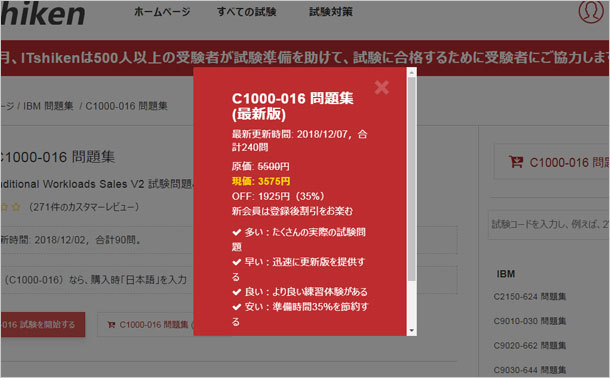Close the red C1000-016 promotion popup
610x378 pixels.
pos(382,88)
